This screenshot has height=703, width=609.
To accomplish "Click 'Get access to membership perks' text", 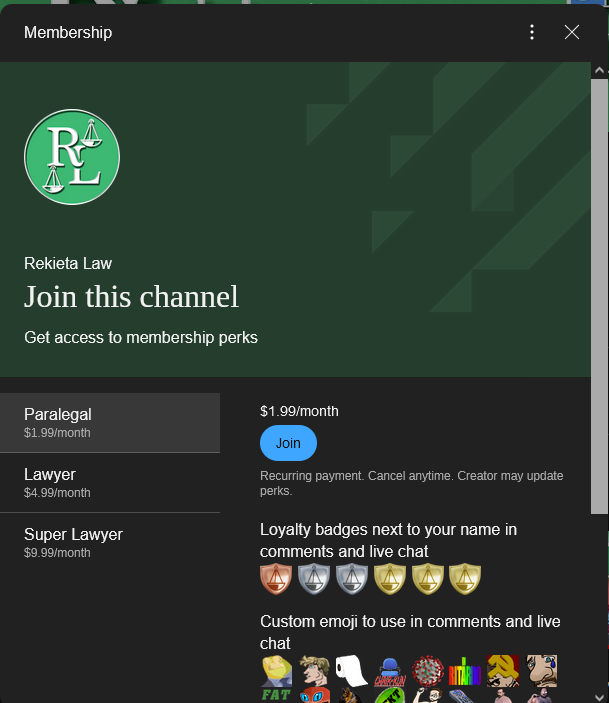I will (x=141, y=337).
